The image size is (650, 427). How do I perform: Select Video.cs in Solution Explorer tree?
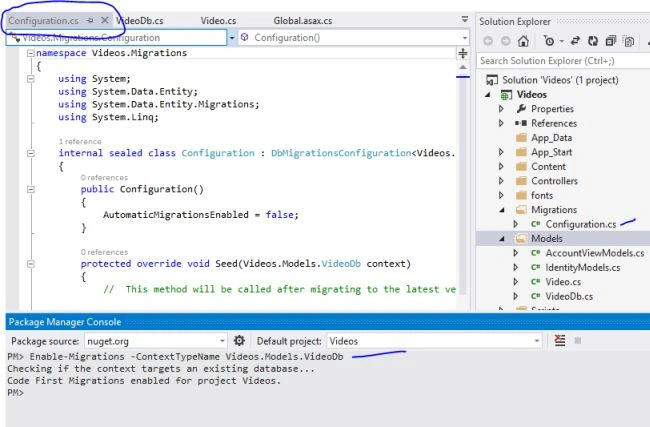(563, 282)
